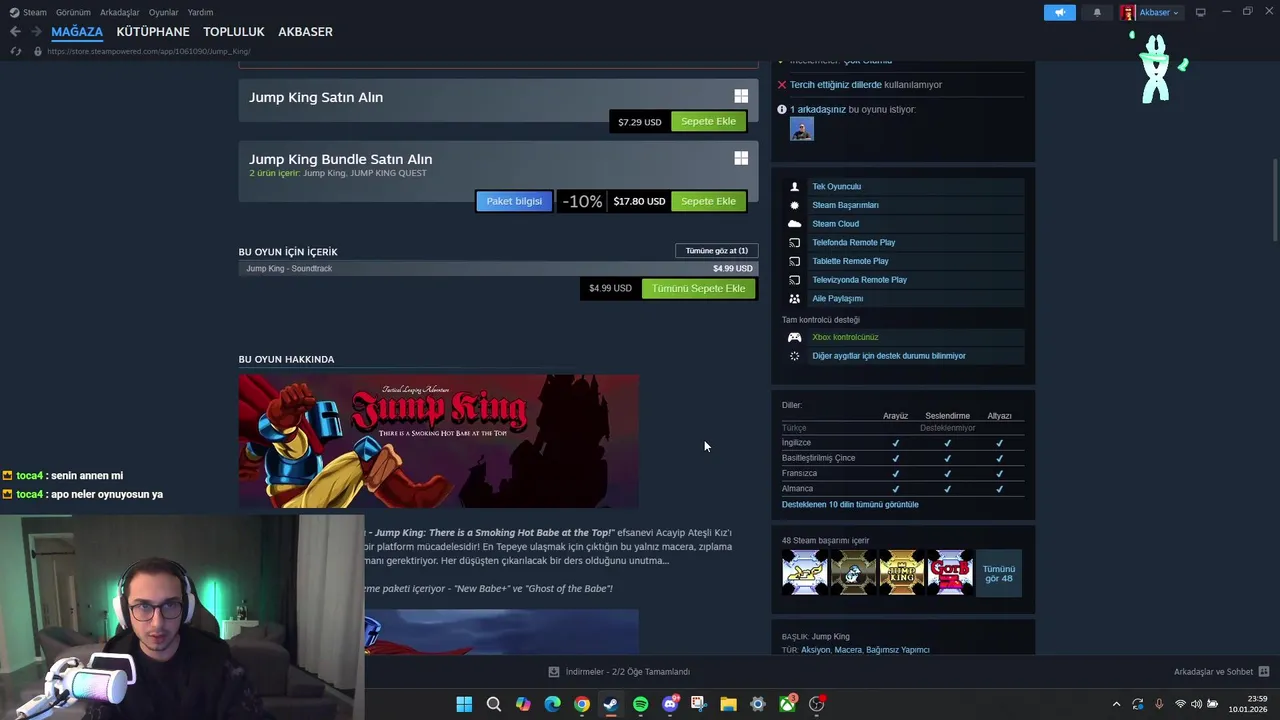The height and width of the screenshot is (720, 1280).
Task: Click the Steam icon in the taskbar
Action: point(611,704)
